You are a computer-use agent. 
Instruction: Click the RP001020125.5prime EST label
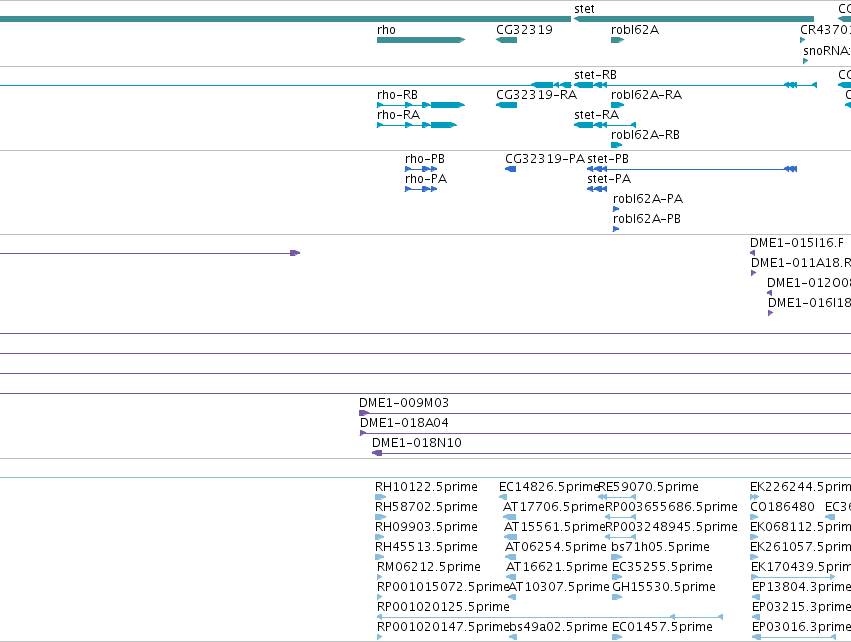[x=443, y=607]
